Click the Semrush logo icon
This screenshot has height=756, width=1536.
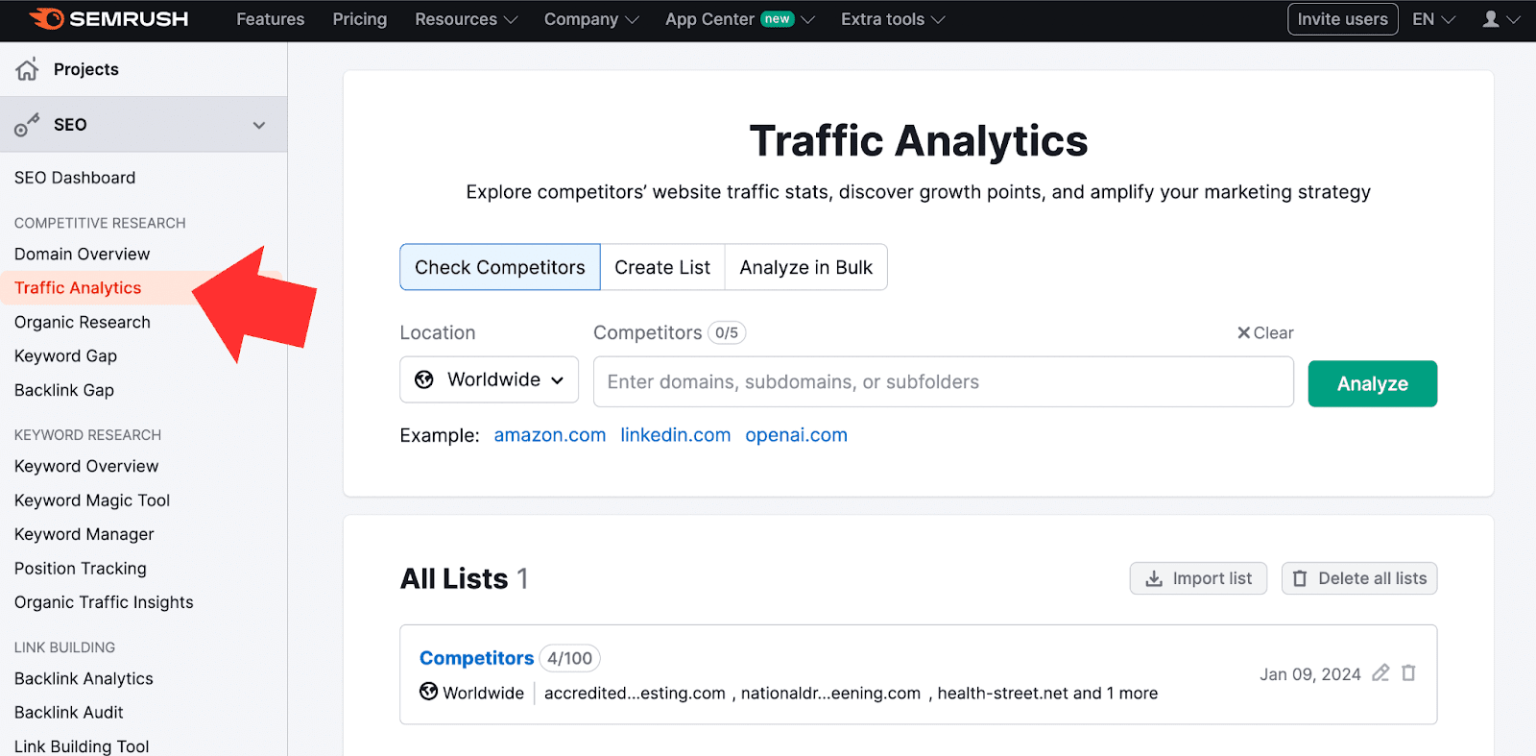point(47,19)
